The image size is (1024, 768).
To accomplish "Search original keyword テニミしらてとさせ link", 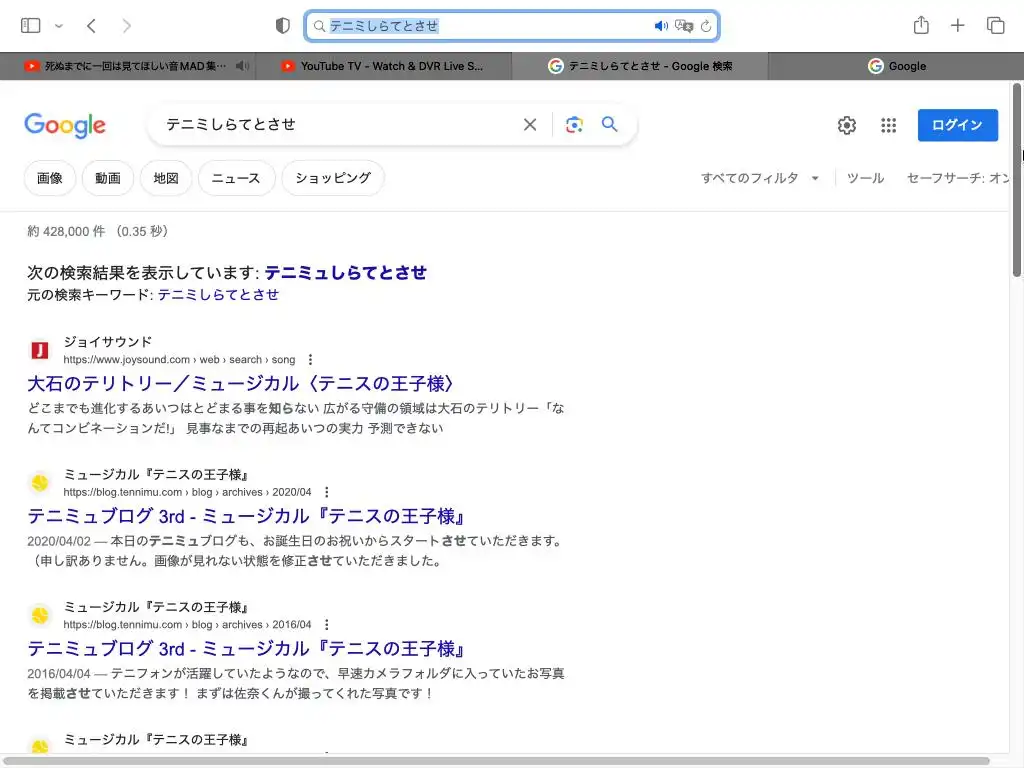I will click(218, 295).
